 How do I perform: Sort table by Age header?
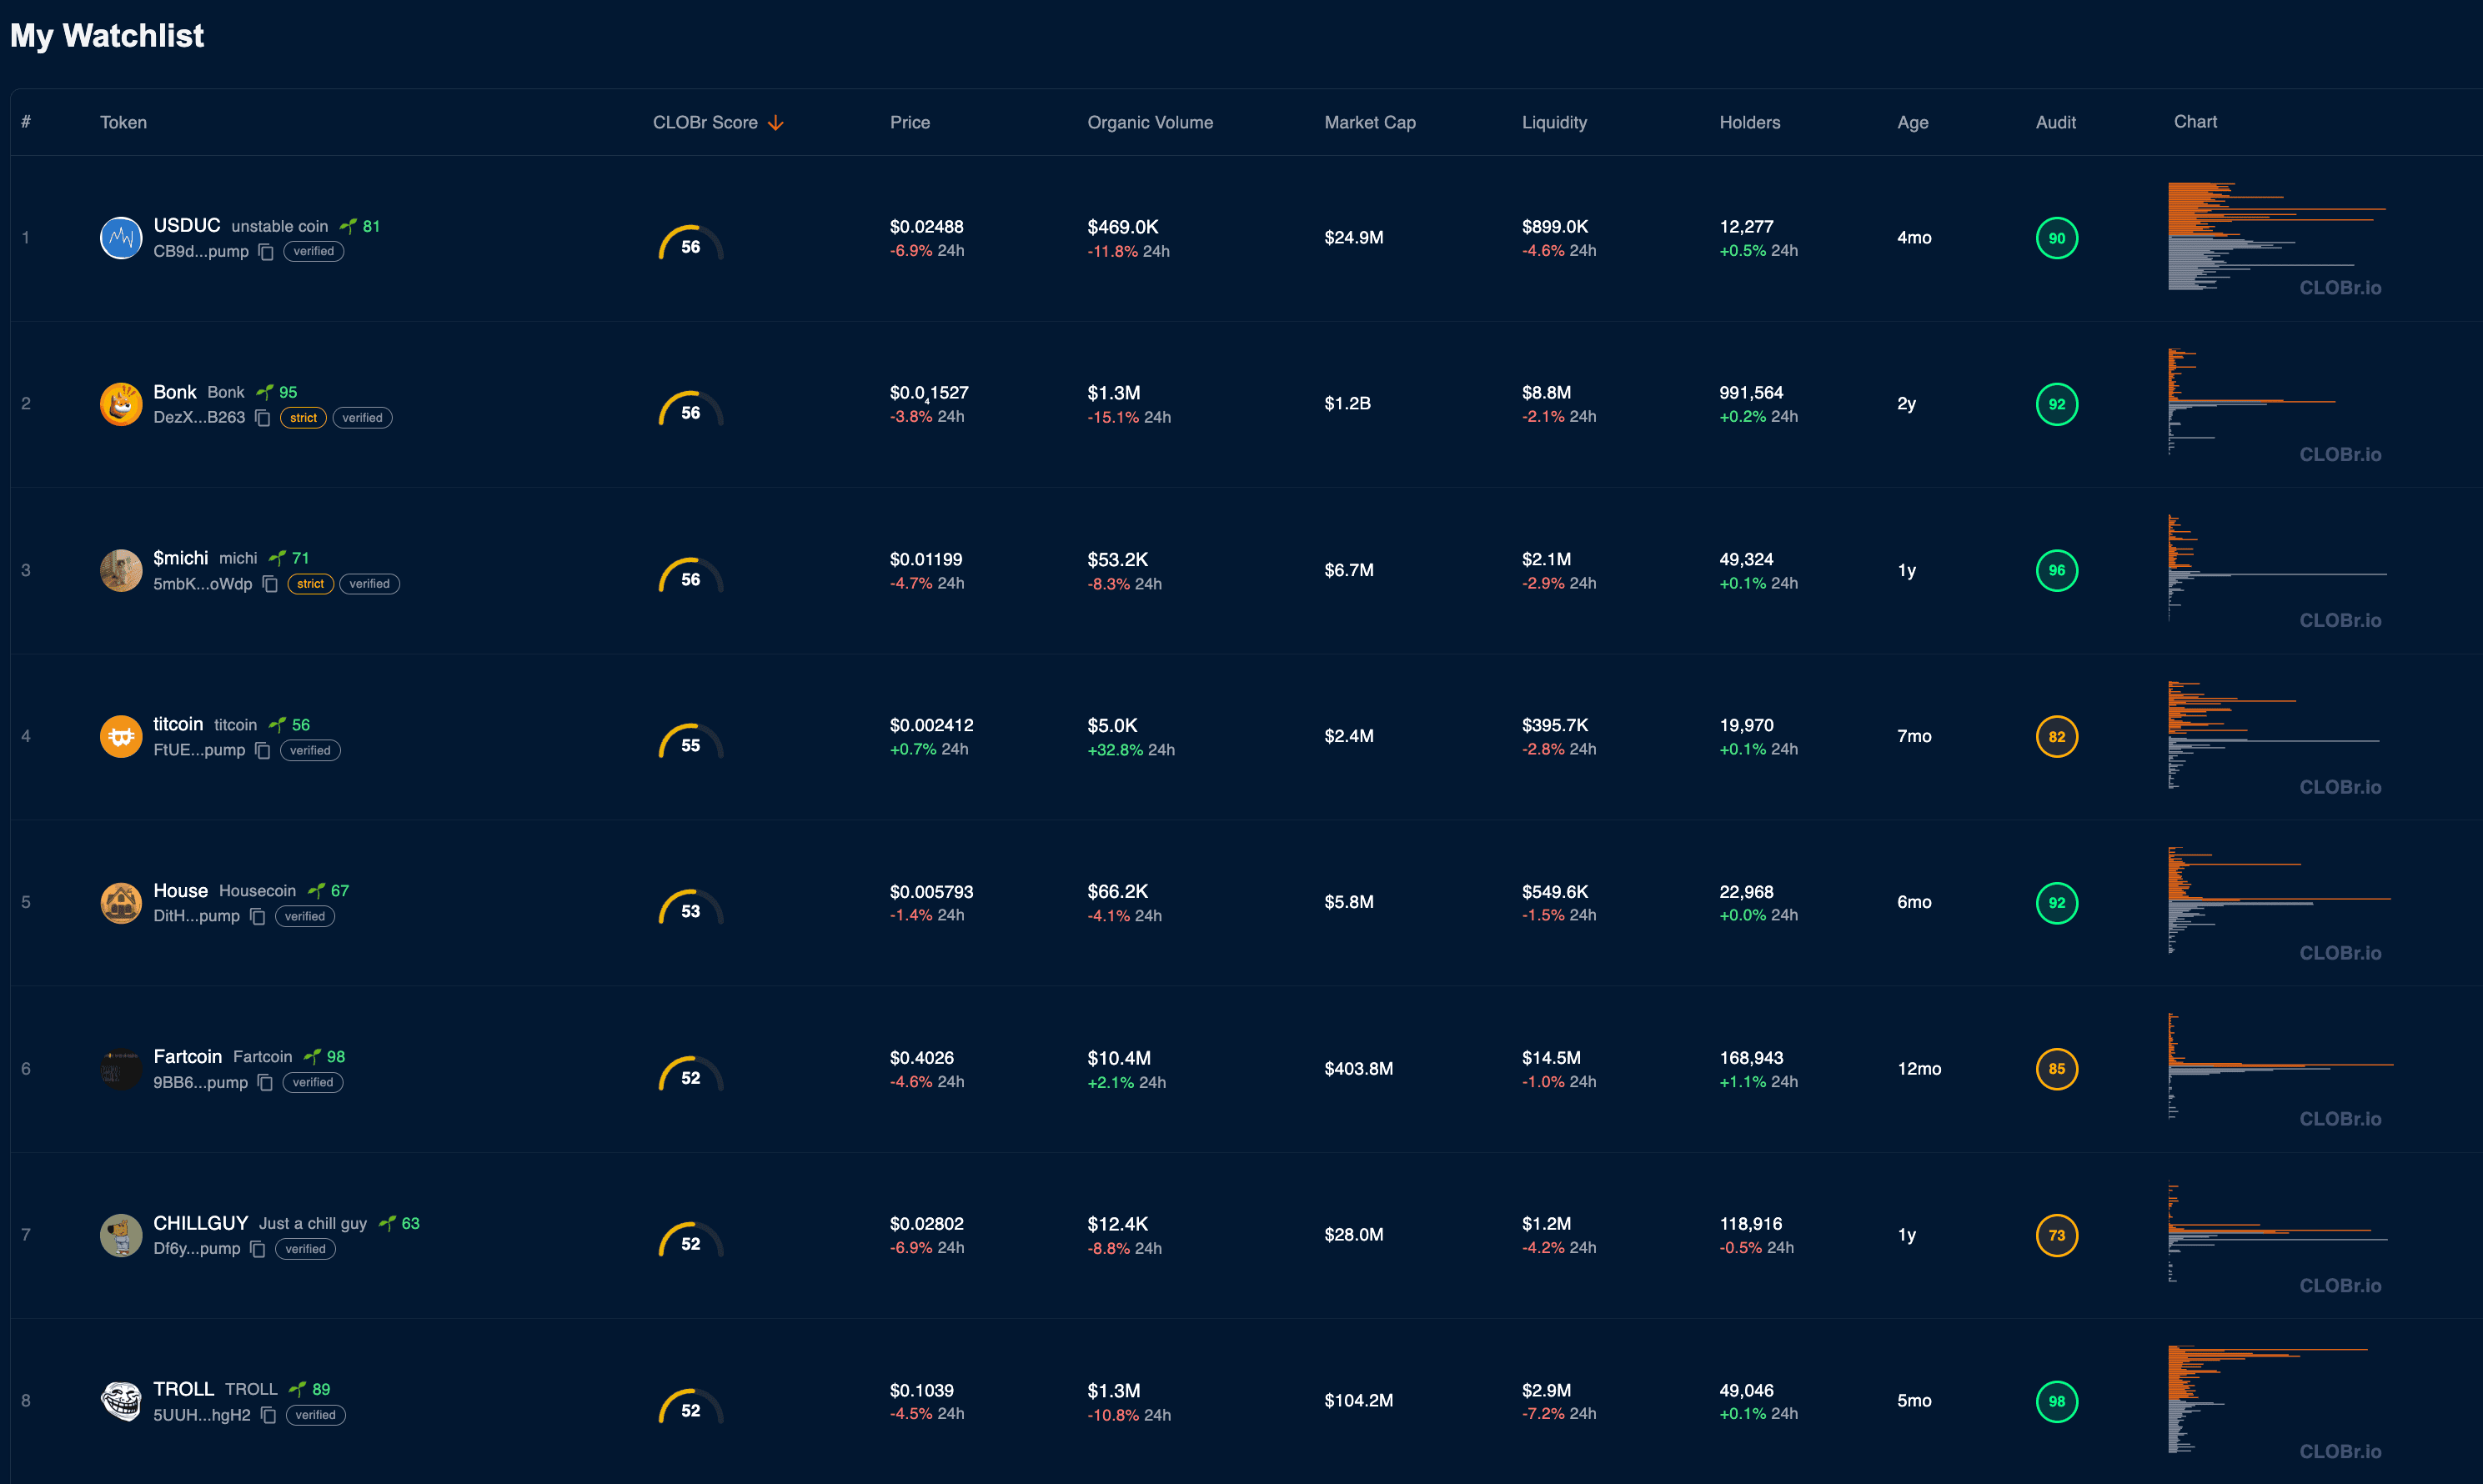(1912, 122)
